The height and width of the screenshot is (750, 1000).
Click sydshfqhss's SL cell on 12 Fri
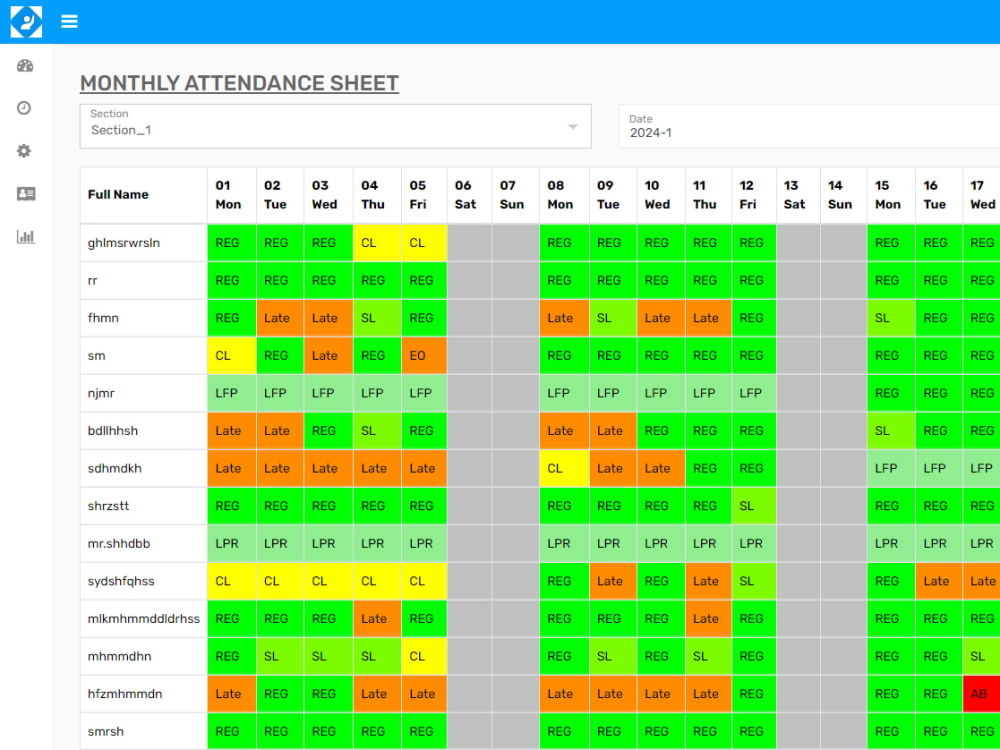pos(754,581)
